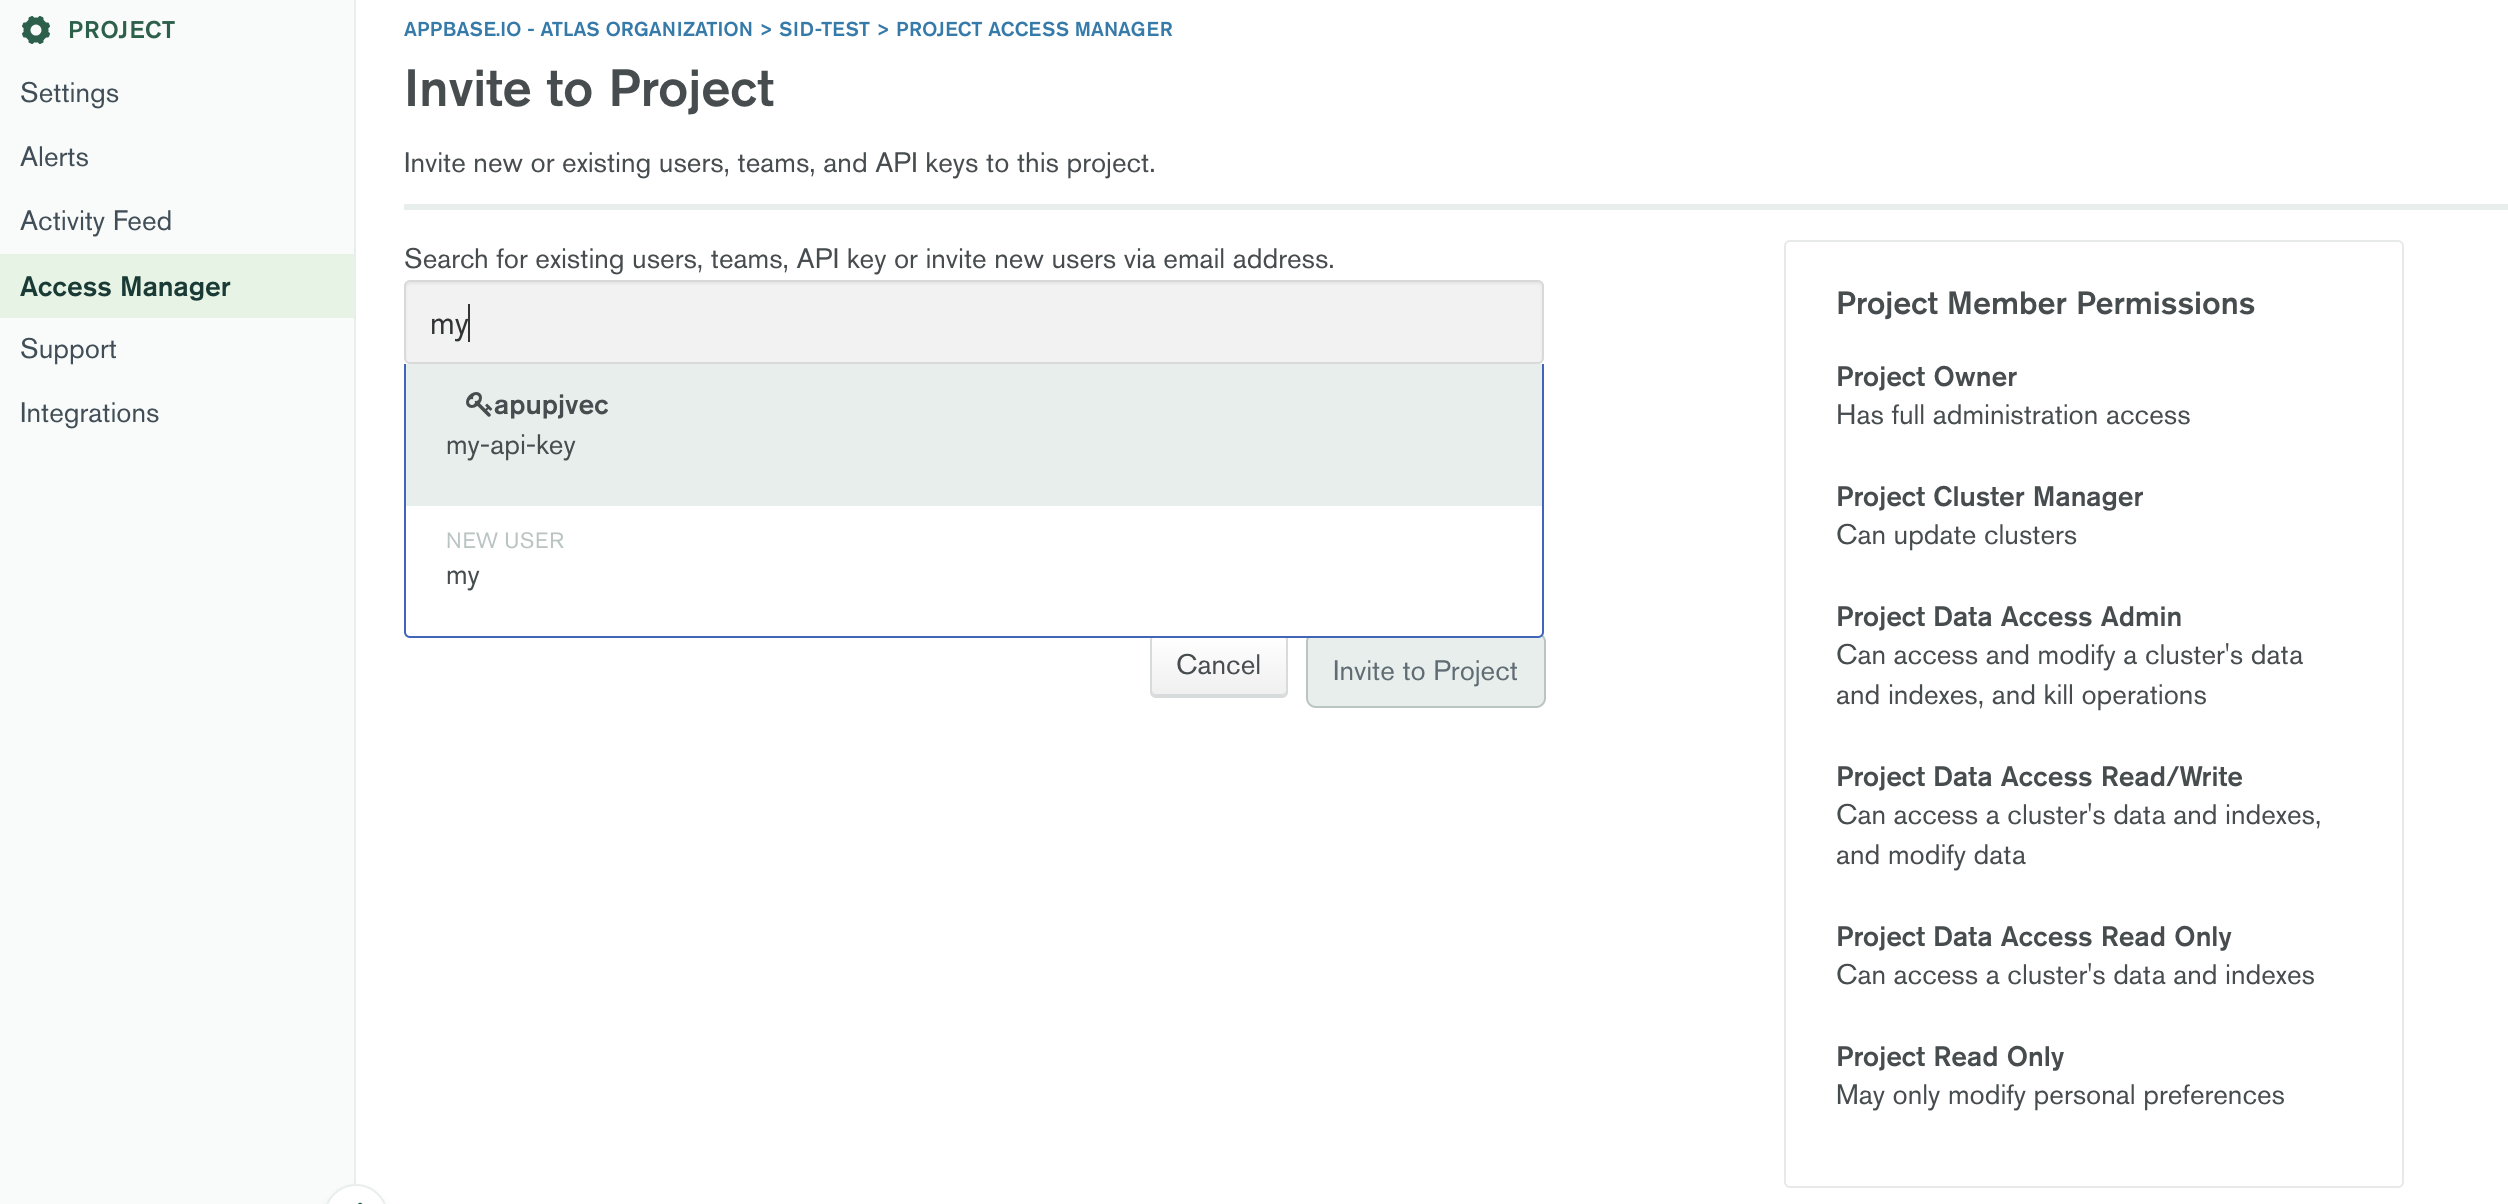Open the Support section
The height and width of the screenshot is (1204, 2508).
pyautogui.click(x=68, y=349)
